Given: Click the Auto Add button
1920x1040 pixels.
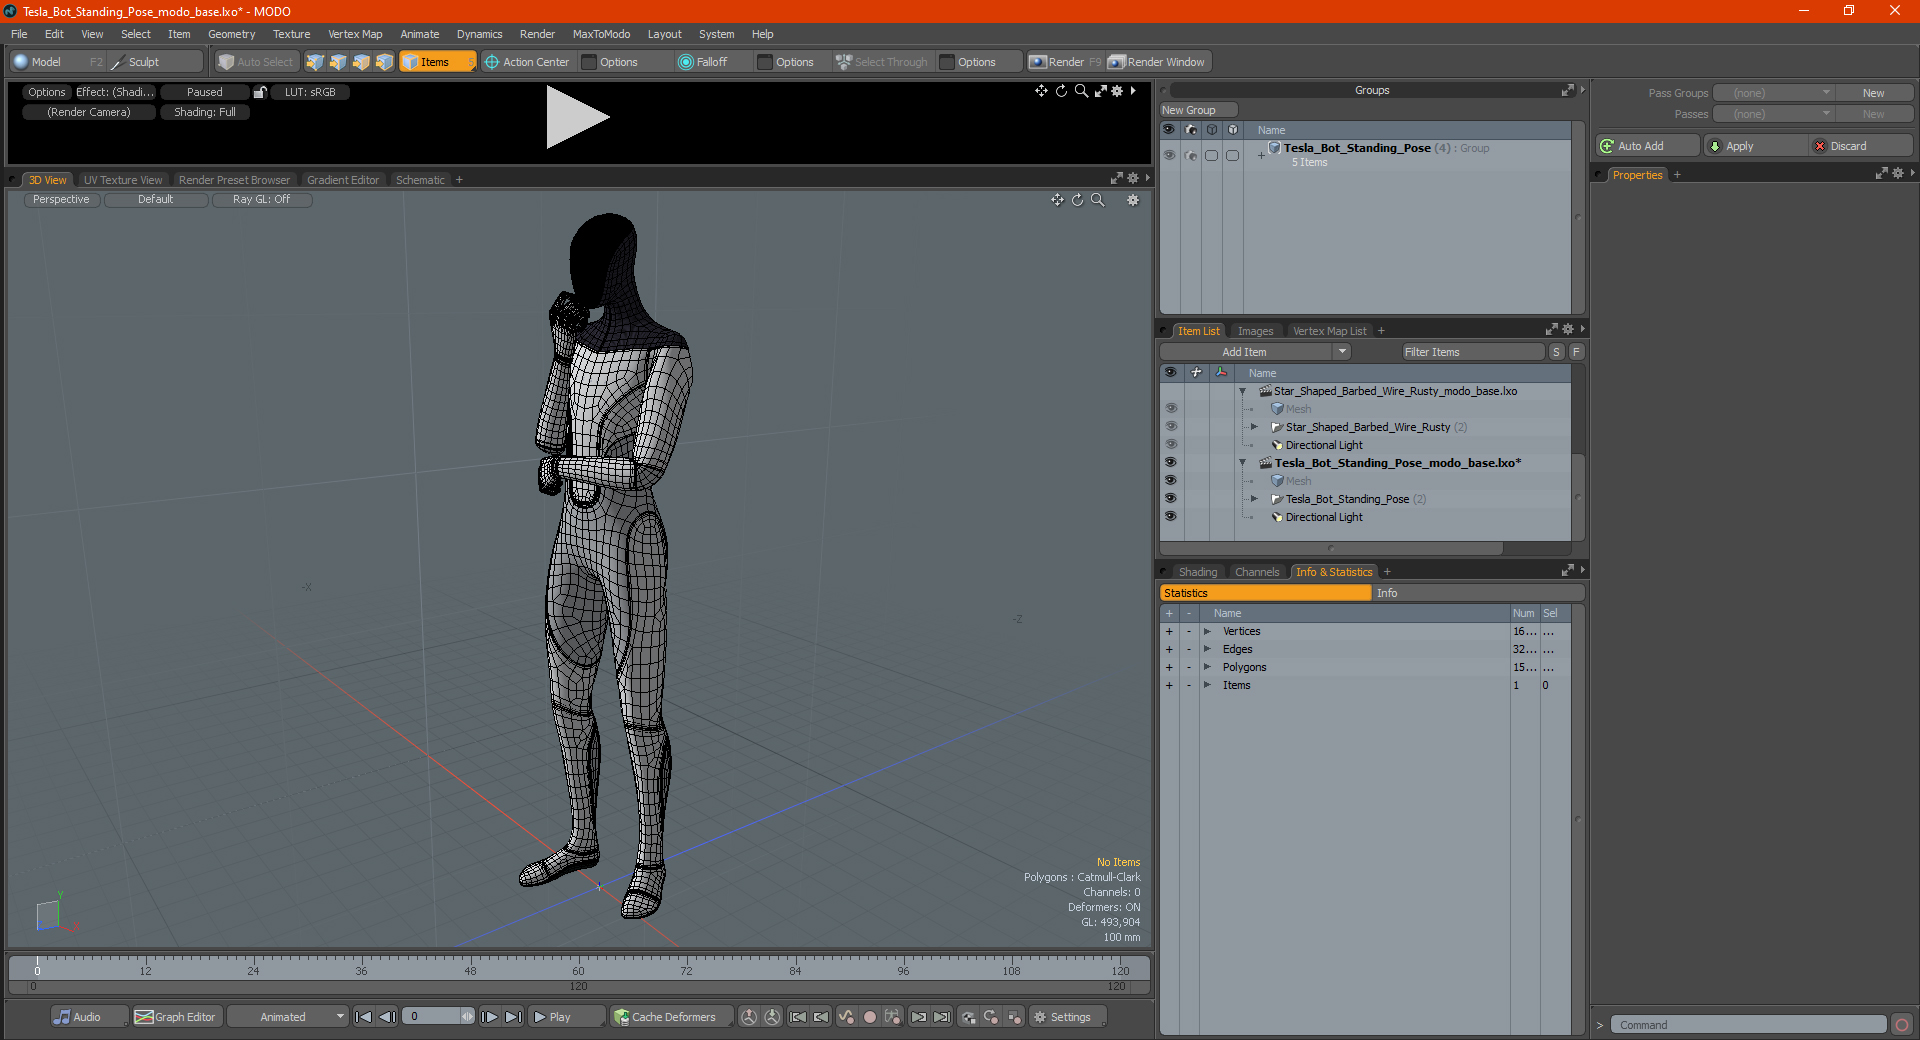Looking at the screenshot, I should (1648, 146).
